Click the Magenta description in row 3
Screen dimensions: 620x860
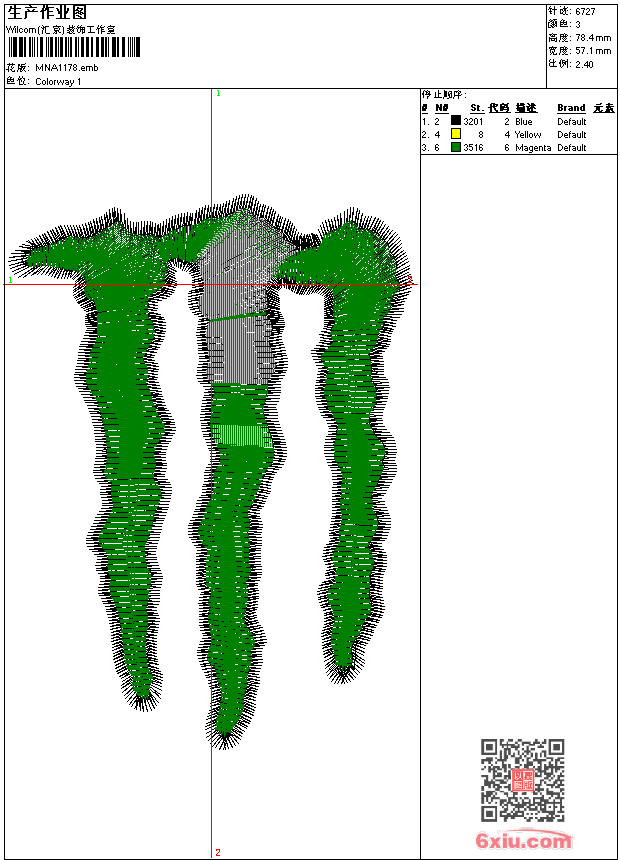(533, 148)
